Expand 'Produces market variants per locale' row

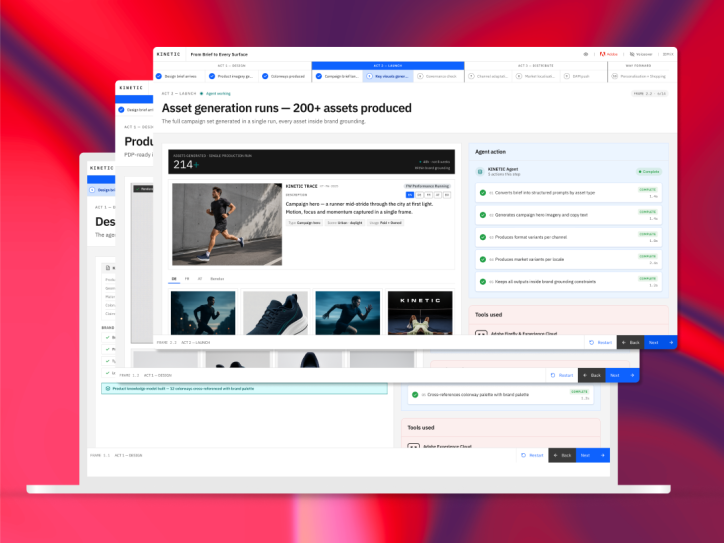pyautogui.click(x=568, y=259)
